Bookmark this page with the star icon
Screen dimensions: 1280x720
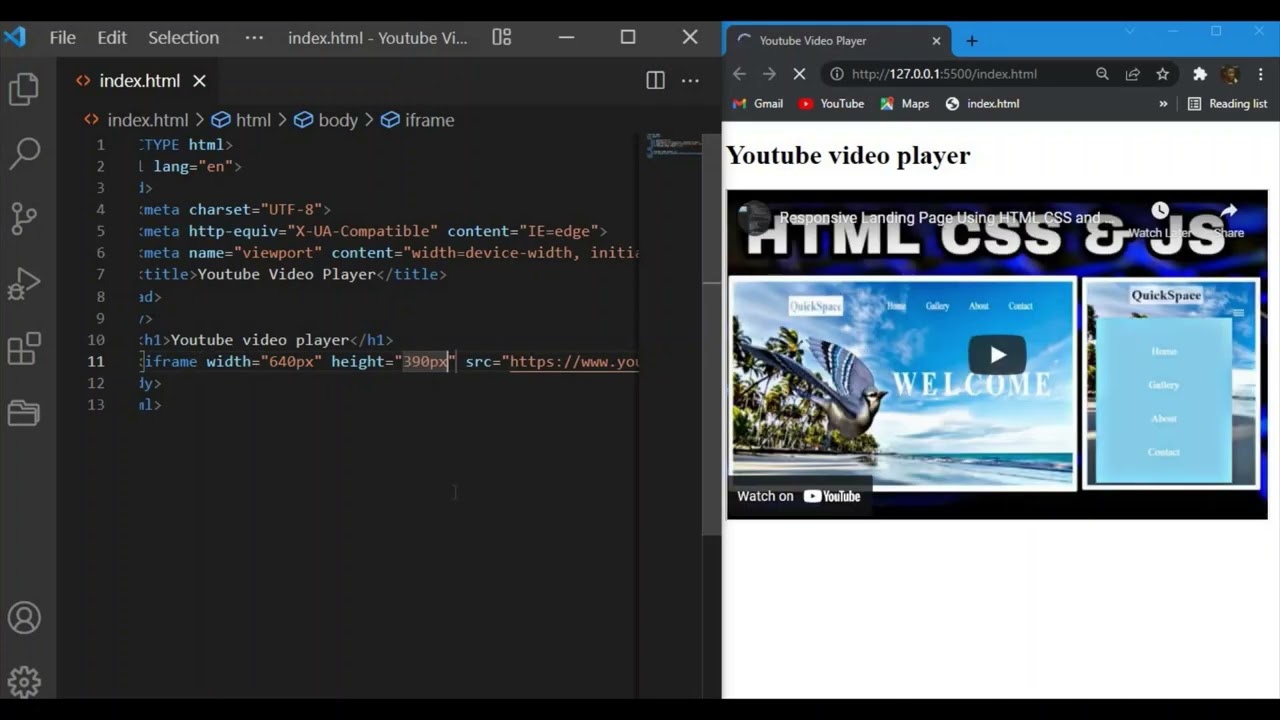click(x=1162, y=74)
